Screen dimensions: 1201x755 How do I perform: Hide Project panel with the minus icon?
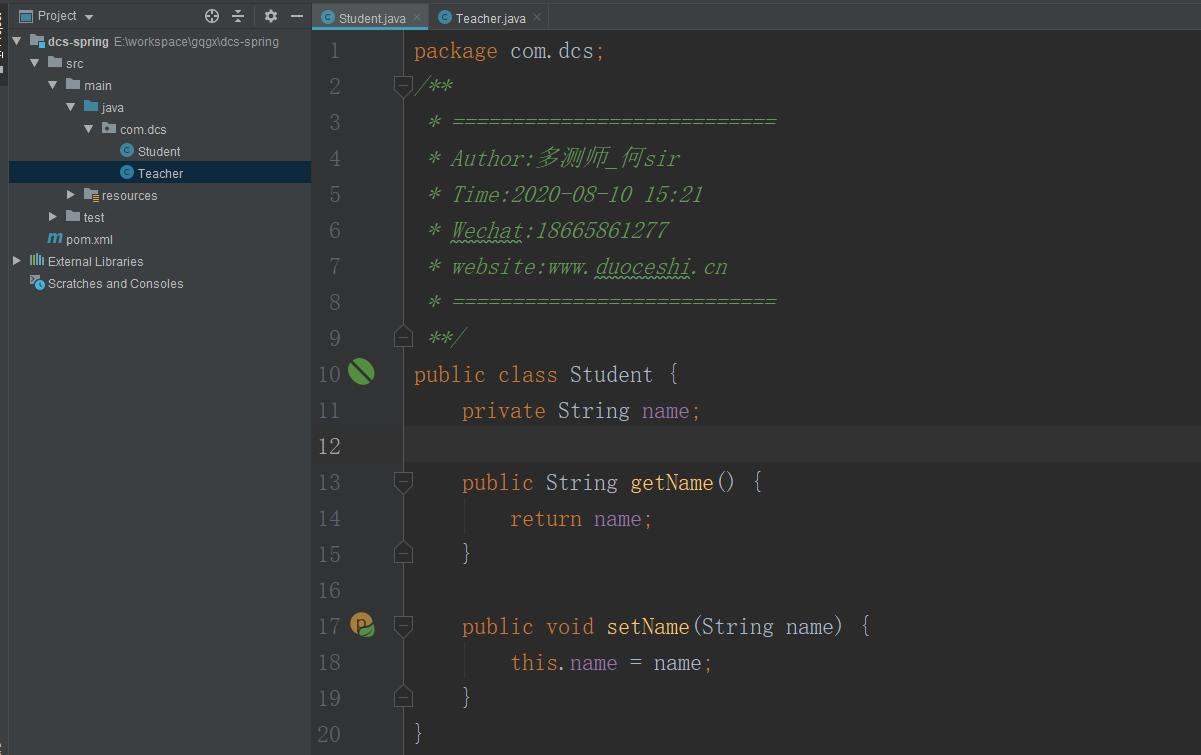point(296,16)
